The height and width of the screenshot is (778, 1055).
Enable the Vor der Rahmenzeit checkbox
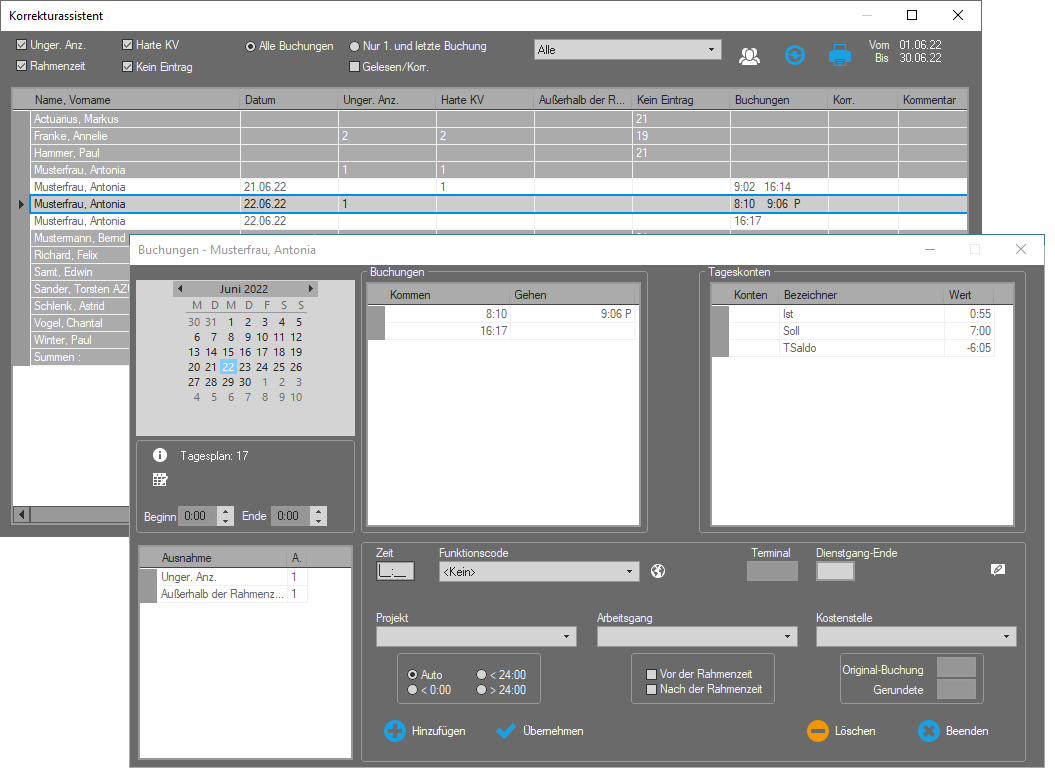tap(652, 674)
